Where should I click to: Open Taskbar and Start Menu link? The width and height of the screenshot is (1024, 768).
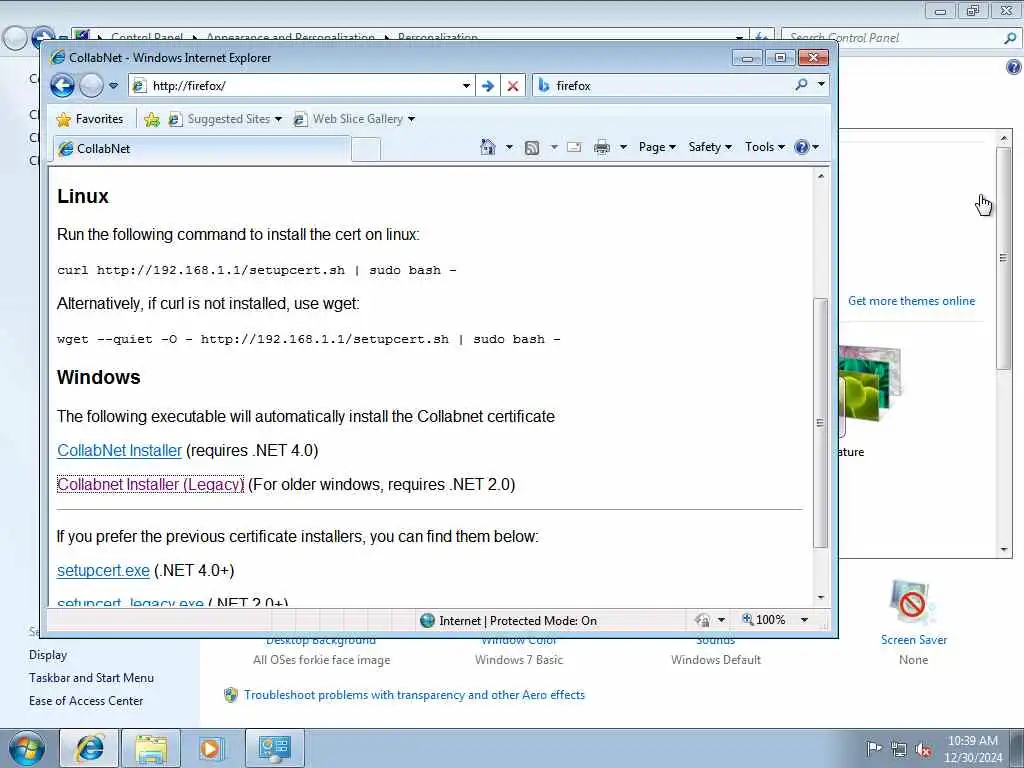click(91, 678)
